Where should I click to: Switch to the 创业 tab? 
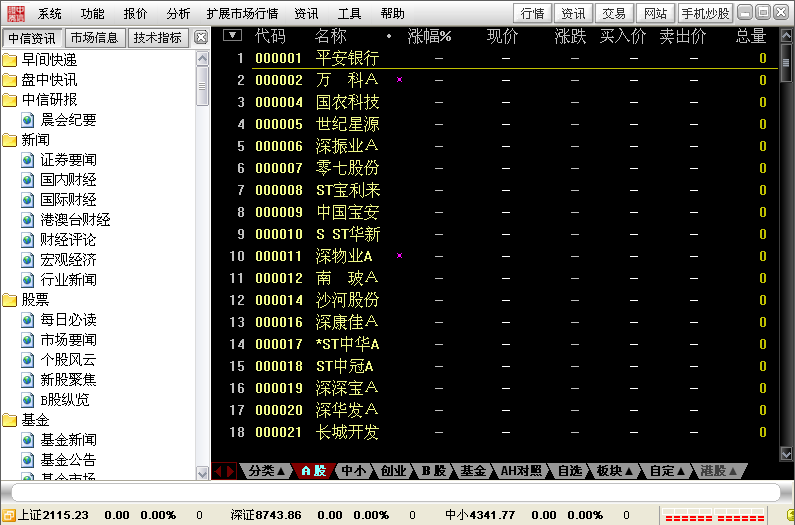click(394, 470)
